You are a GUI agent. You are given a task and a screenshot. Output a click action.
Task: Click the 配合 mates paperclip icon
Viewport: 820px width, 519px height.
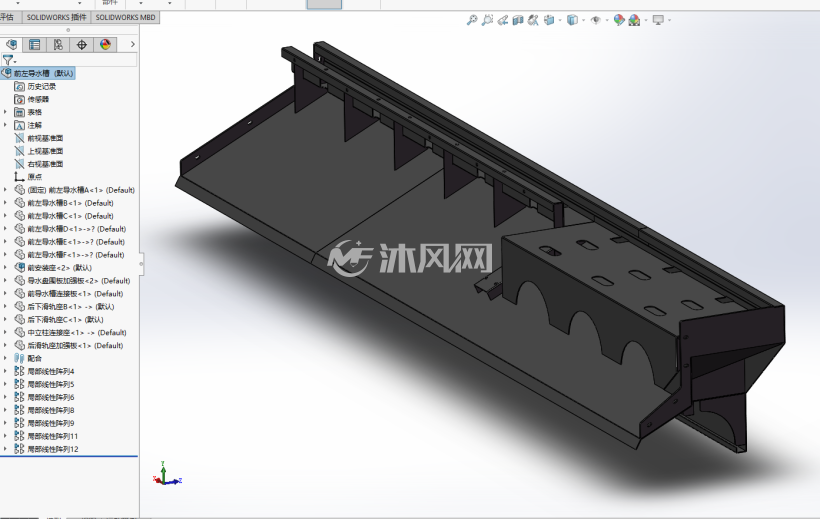(x=19, y=358)
